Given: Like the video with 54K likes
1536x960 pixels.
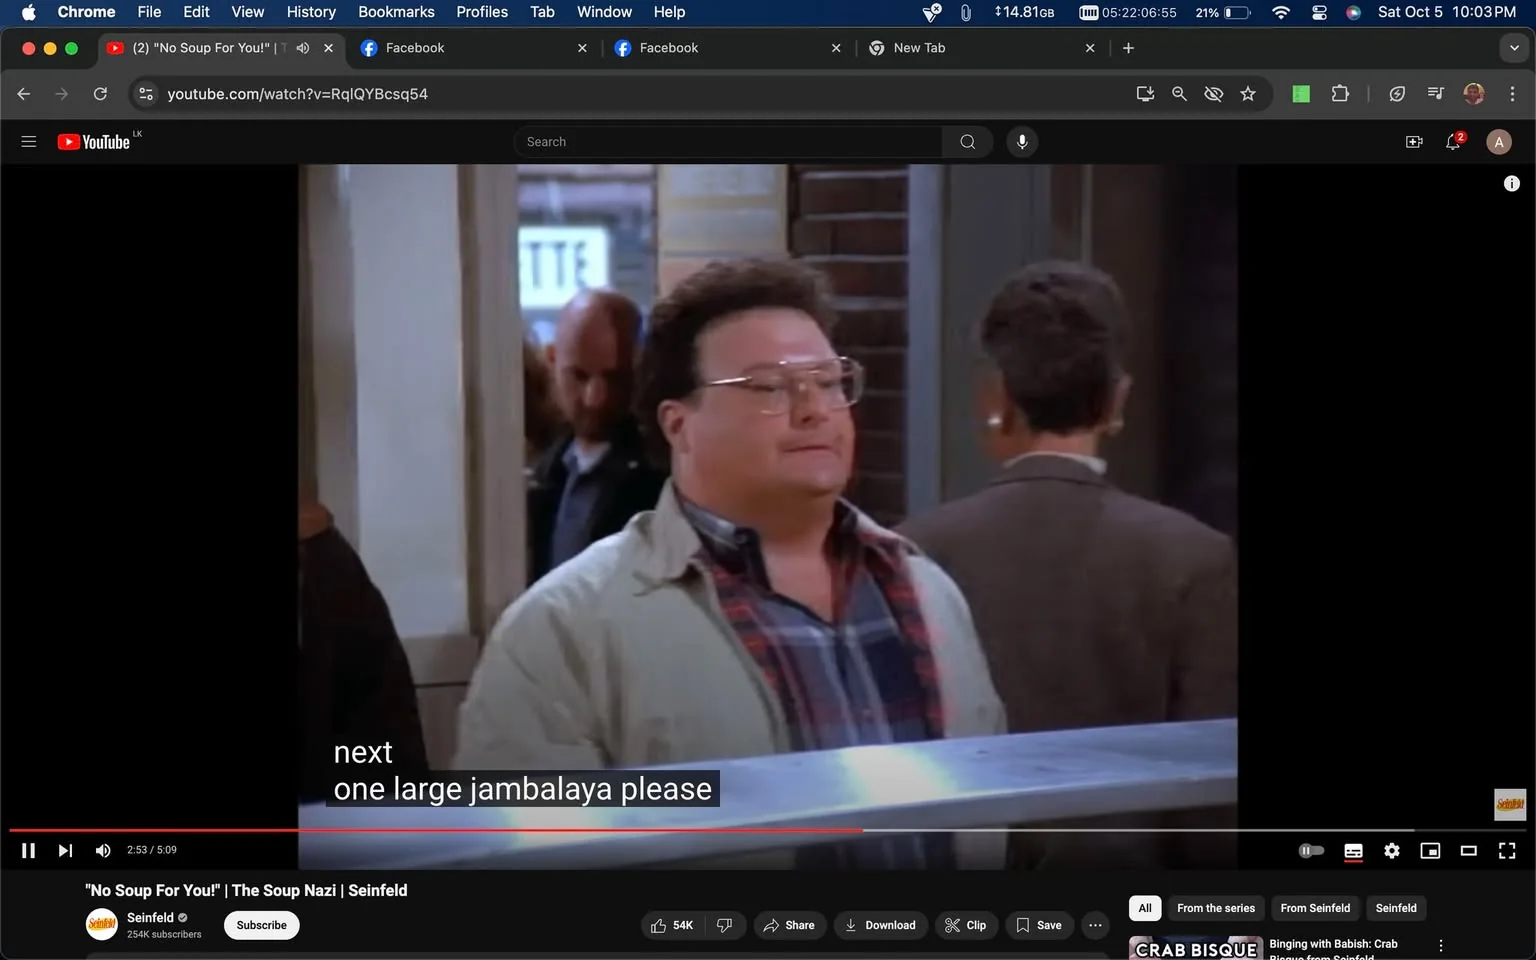Looking at the screenshot, I should point(672,925).
